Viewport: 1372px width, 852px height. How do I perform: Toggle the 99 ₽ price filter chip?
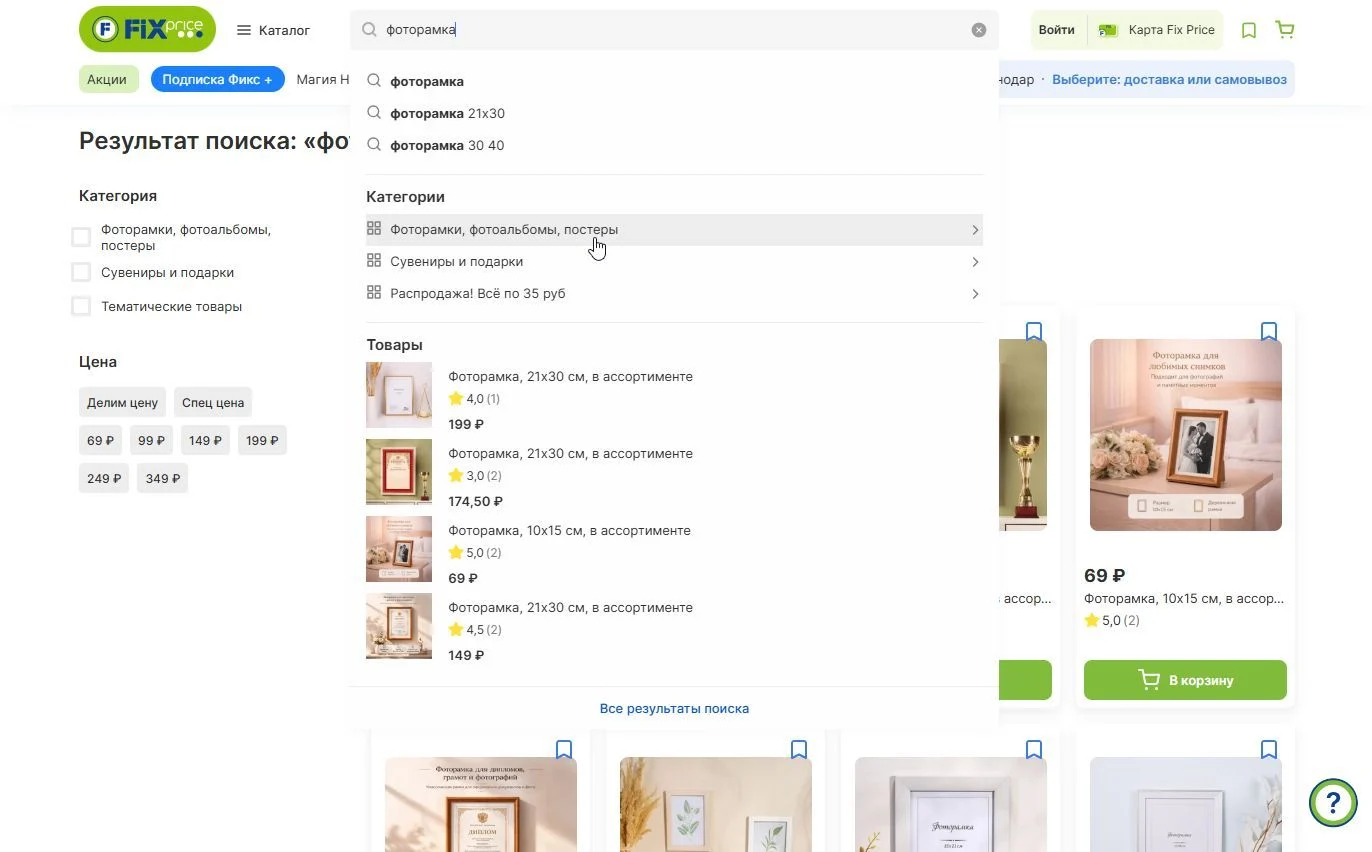[x=151, y=440]
